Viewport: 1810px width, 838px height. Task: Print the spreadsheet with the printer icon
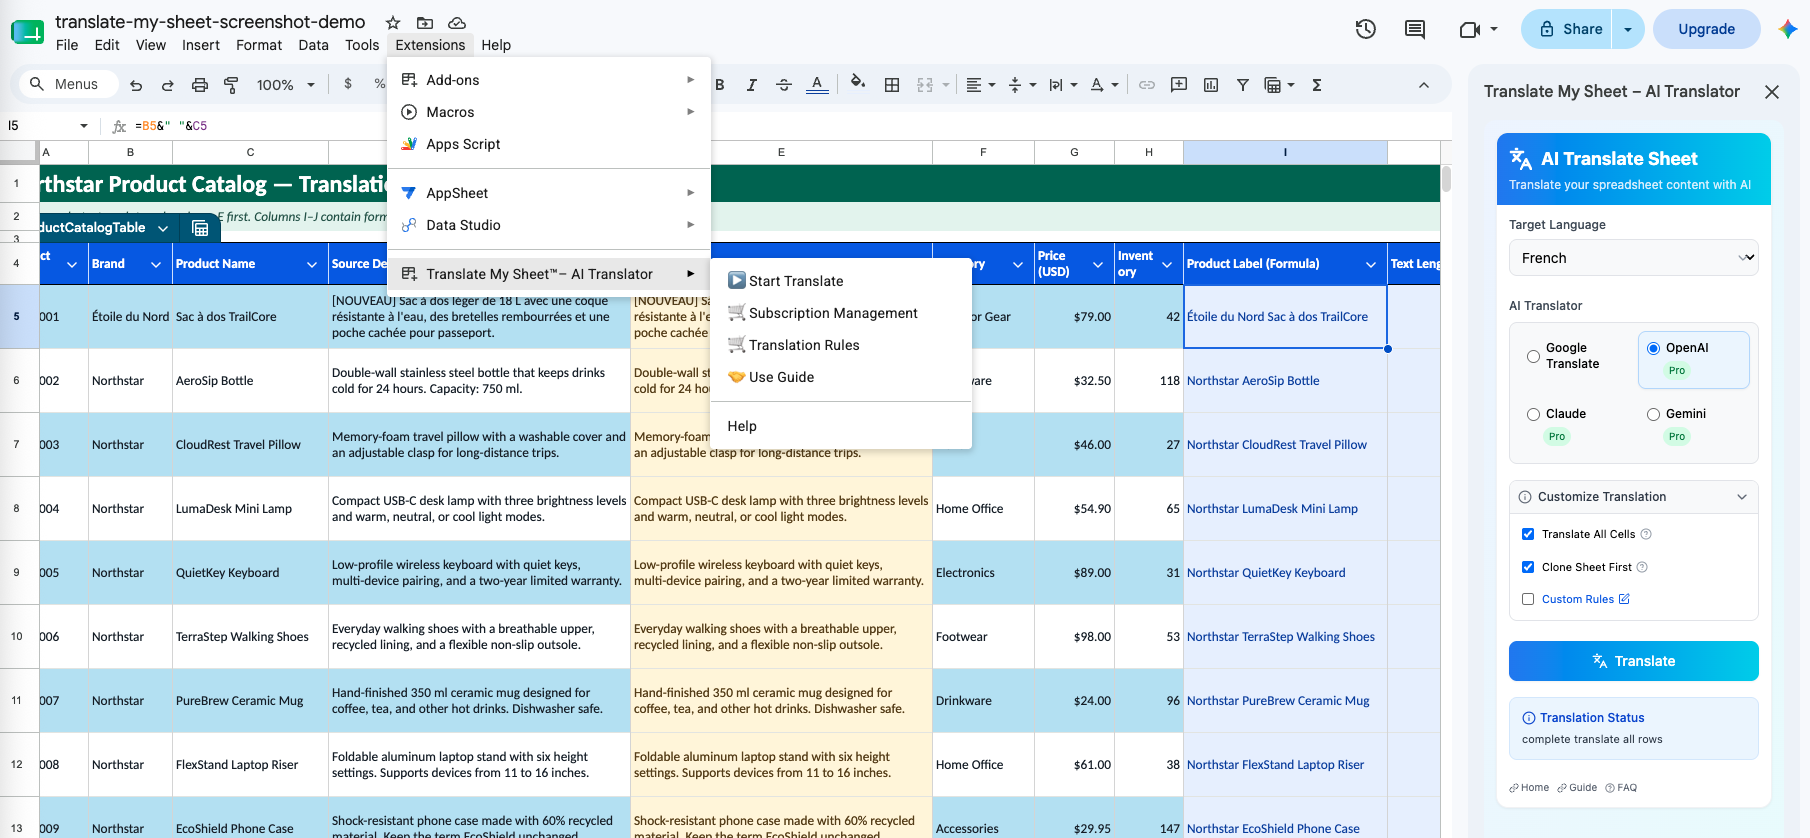(200, 85)
